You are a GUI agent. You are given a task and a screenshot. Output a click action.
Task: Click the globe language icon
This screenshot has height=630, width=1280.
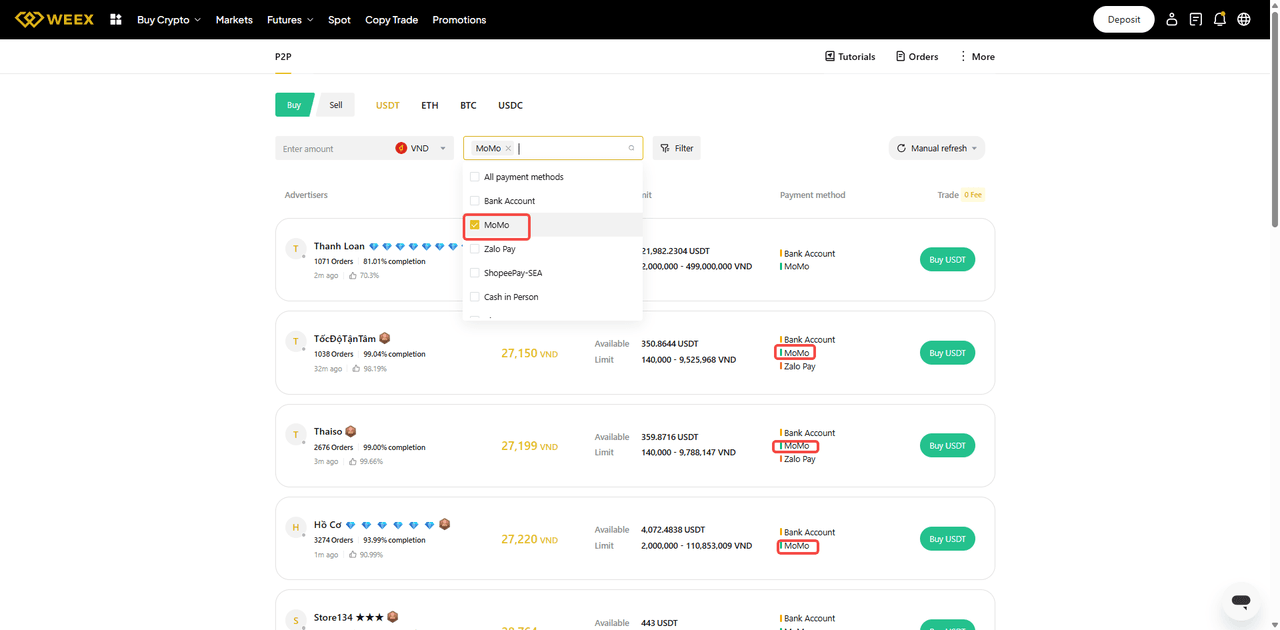point(1244,19)
